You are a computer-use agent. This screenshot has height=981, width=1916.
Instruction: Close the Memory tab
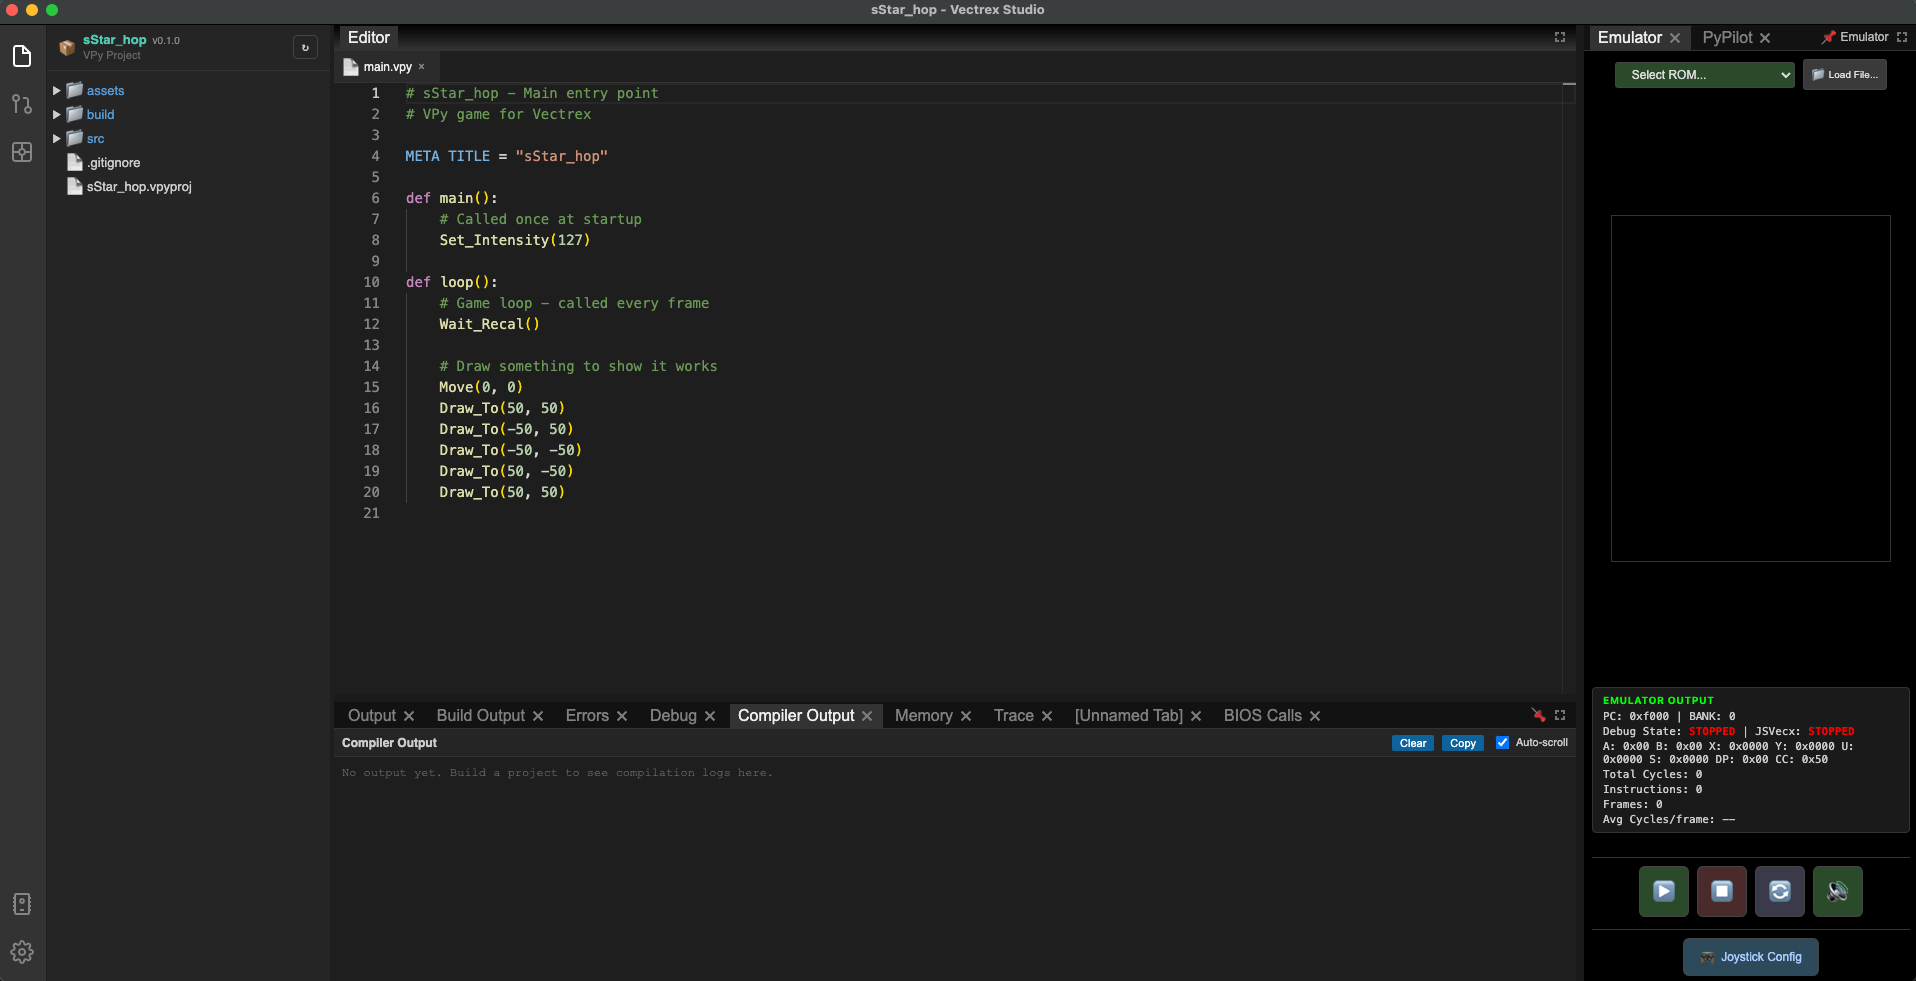[966, 716]
